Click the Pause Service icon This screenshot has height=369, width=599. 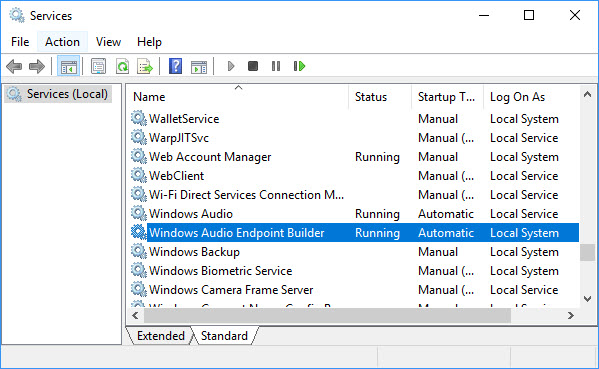point(276,66)
